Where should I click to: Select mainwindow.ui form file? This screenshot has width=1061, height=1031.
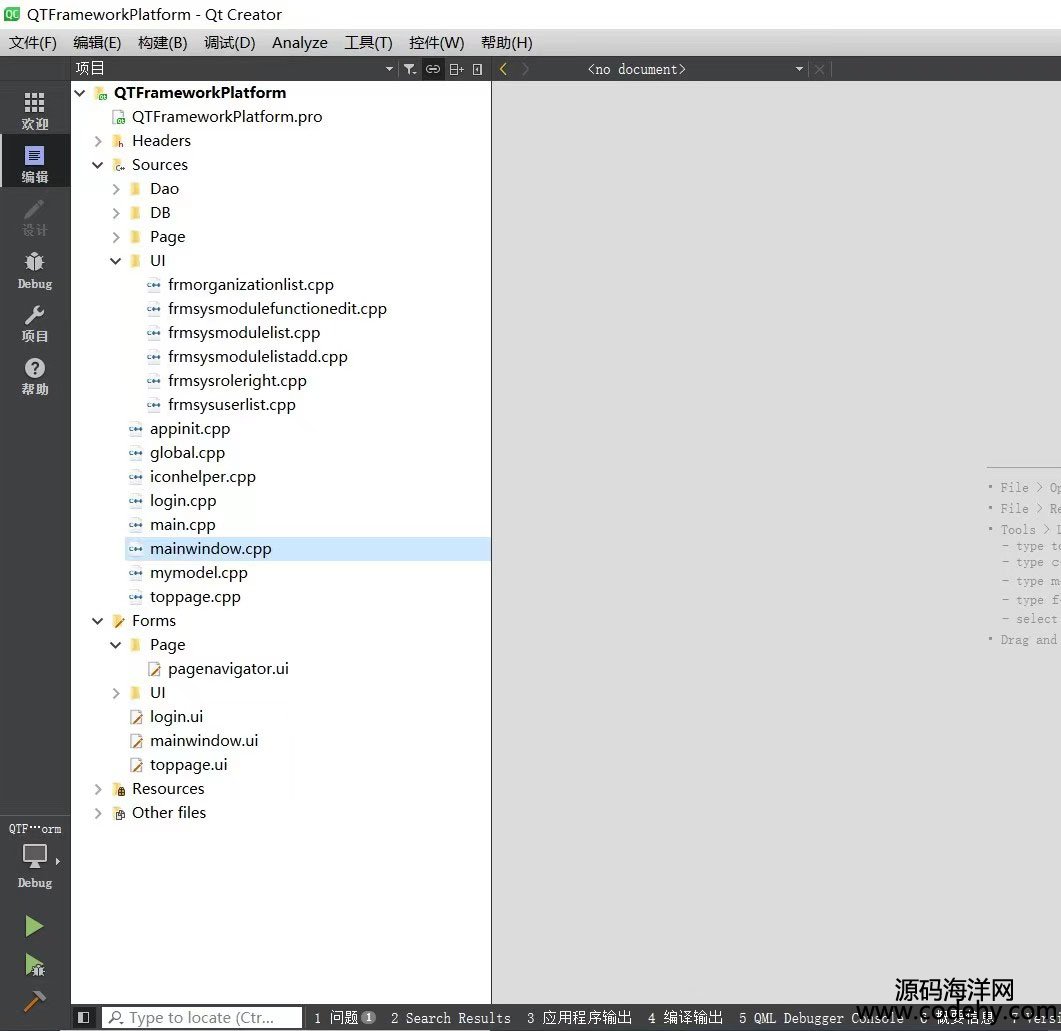coord(204,741)
